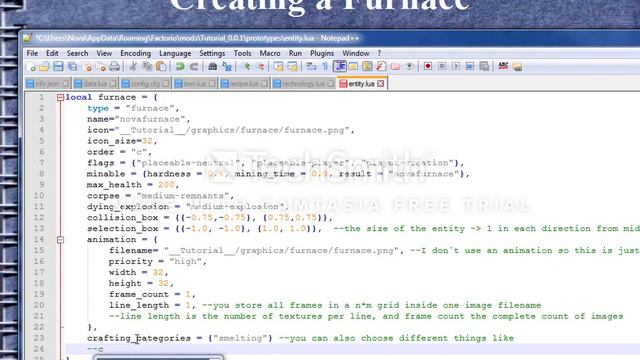Viewport: 640px width, 360px height.
Task: Click the Save All toolbar icon
Action: click(73, 67)
